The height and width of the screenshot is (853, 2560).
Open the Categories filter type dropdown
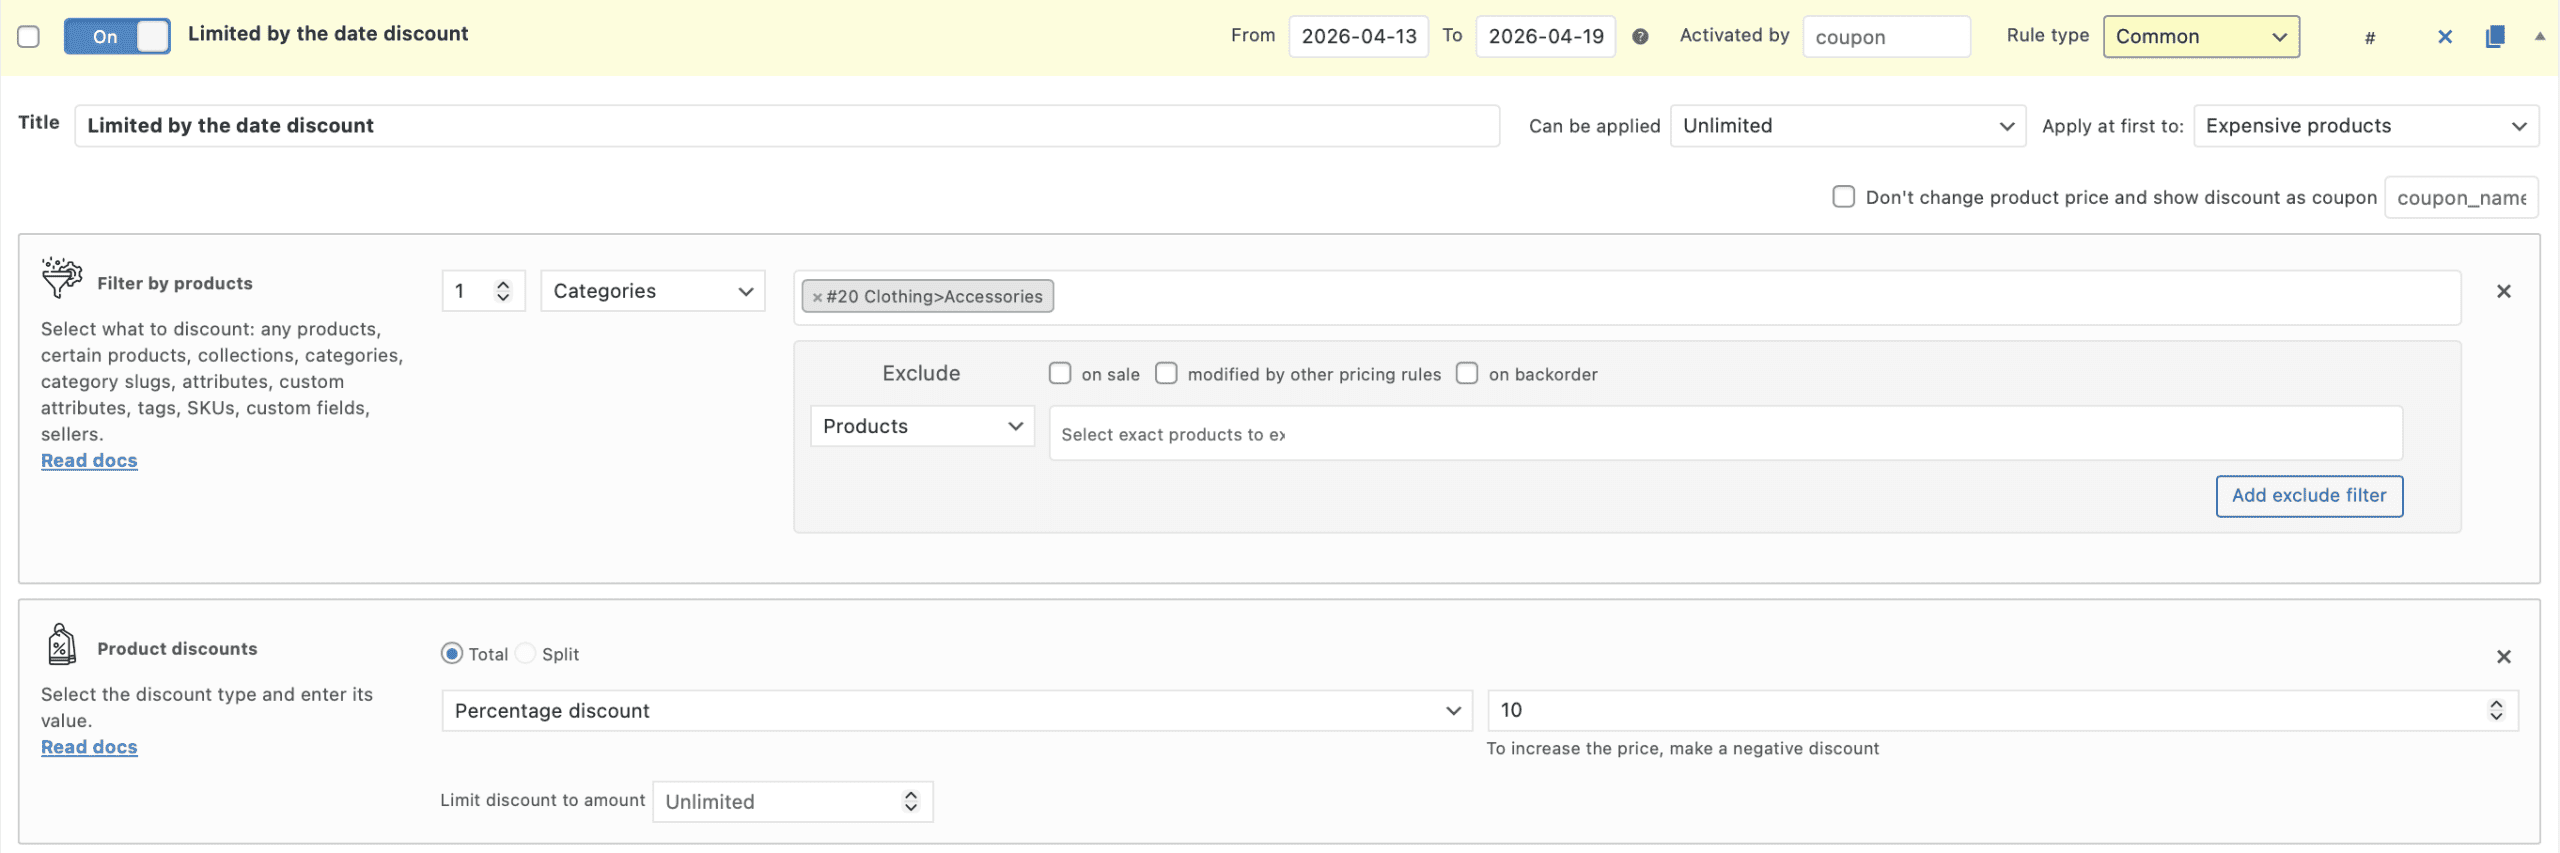[x=652, y=291]
